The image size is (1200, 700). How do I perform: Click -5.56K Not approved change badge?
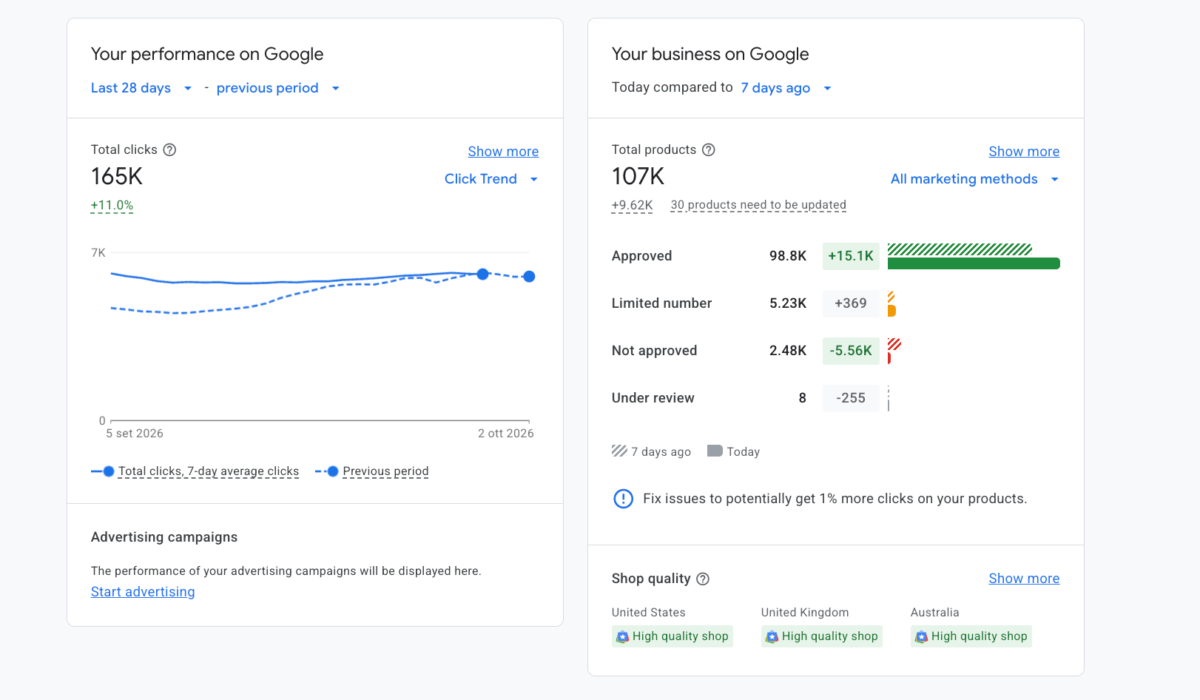(851, 351)
